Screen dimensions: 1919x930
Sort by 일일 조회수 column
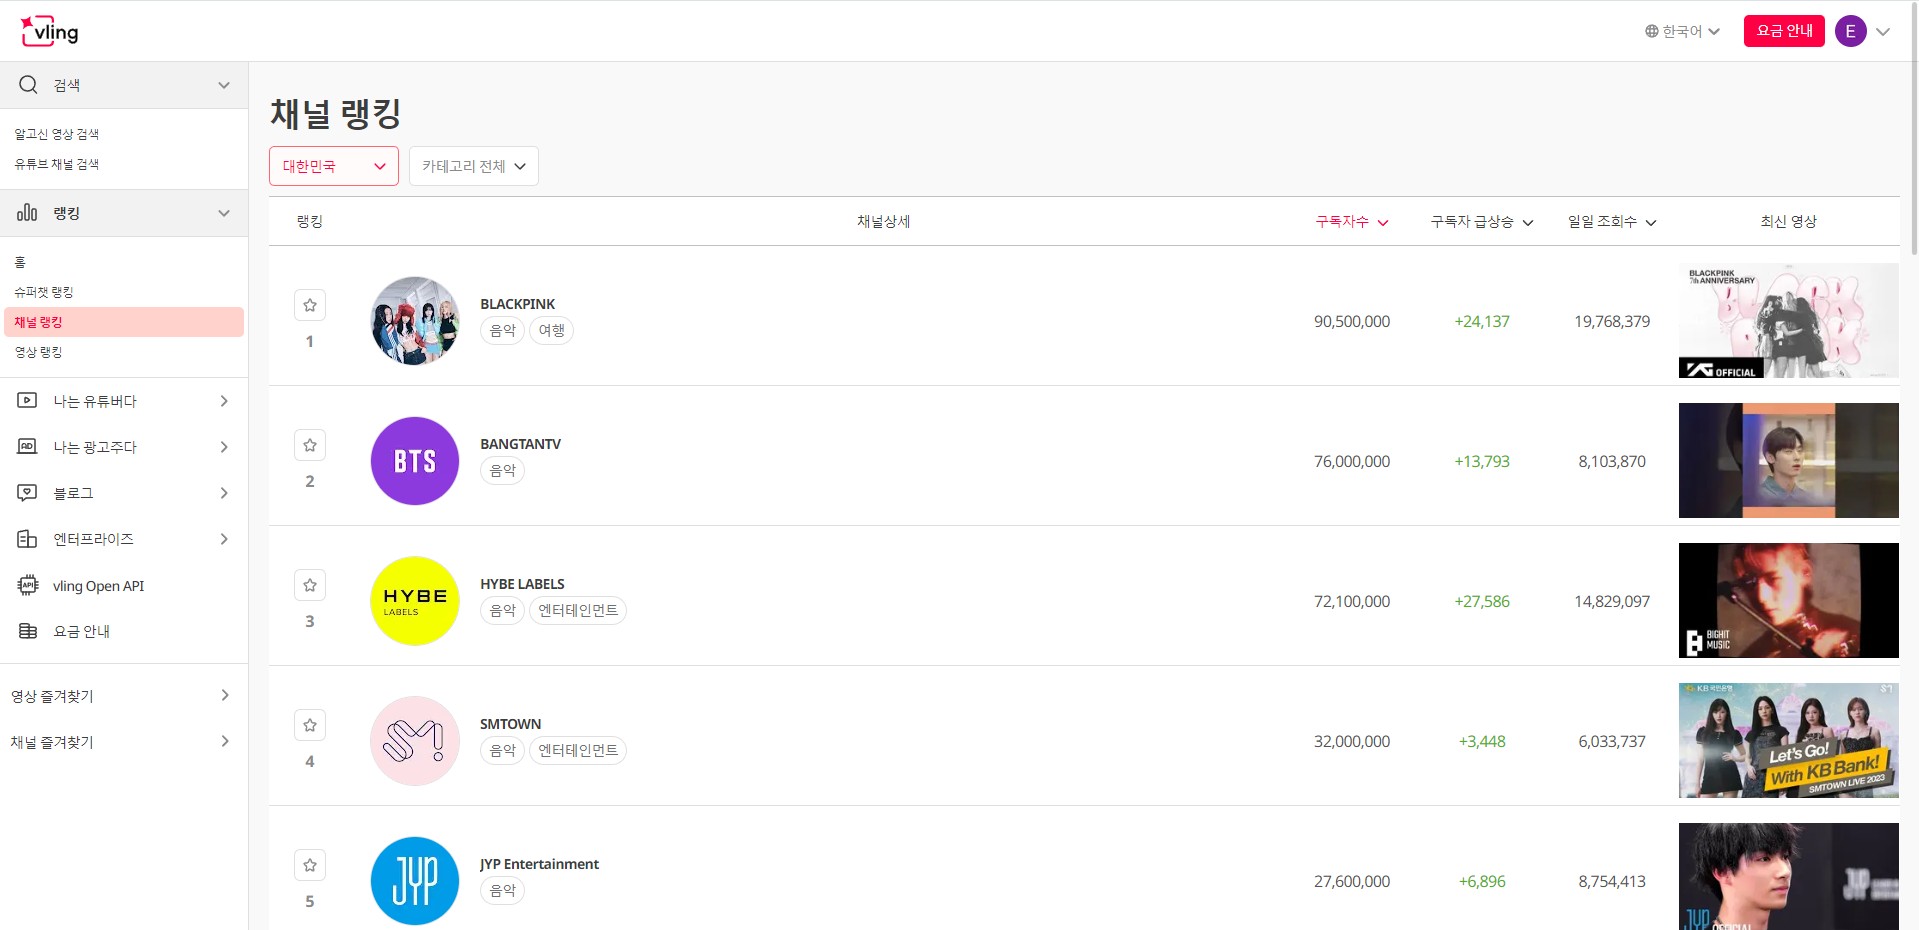pyautogui.click(x=1612, y=221)
